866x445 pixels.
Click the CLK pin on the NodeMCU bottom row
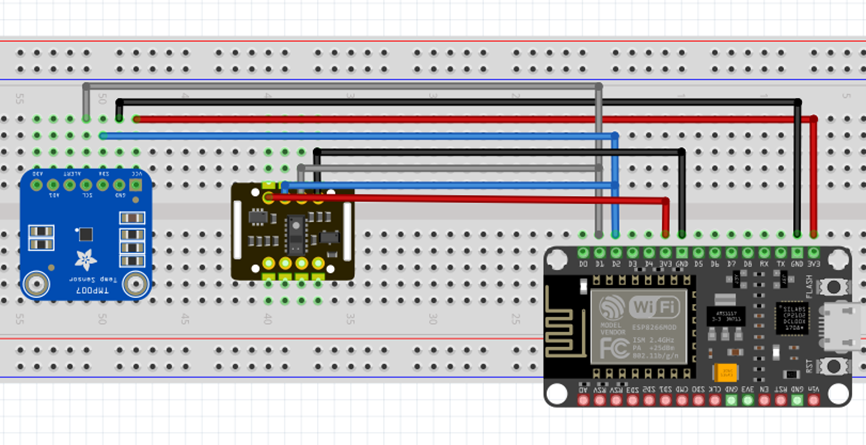coord(715,400)
